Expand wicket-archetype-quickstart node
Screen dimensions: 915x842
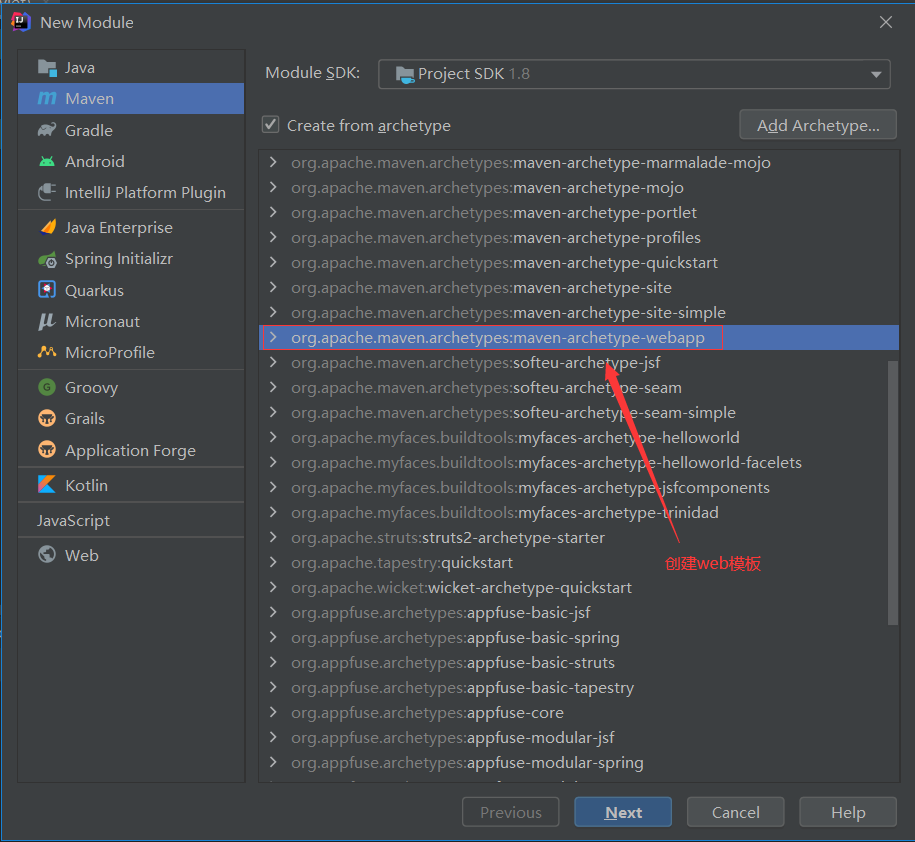(x=273, y=588)
